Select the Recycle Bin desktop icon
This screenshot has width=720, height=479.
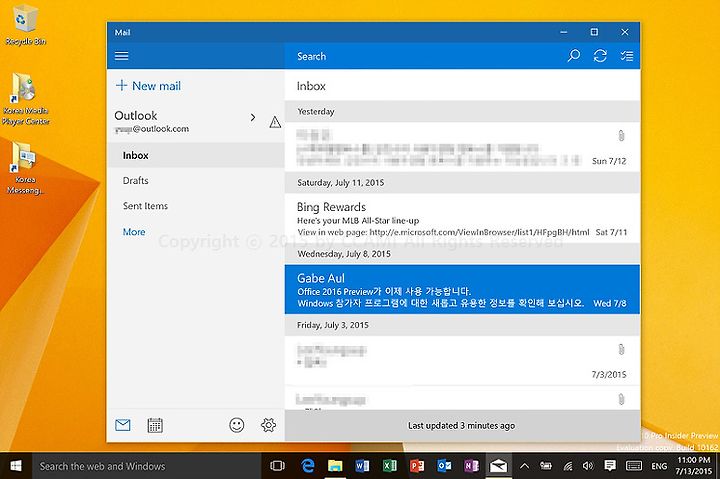[x=25, y=24]
